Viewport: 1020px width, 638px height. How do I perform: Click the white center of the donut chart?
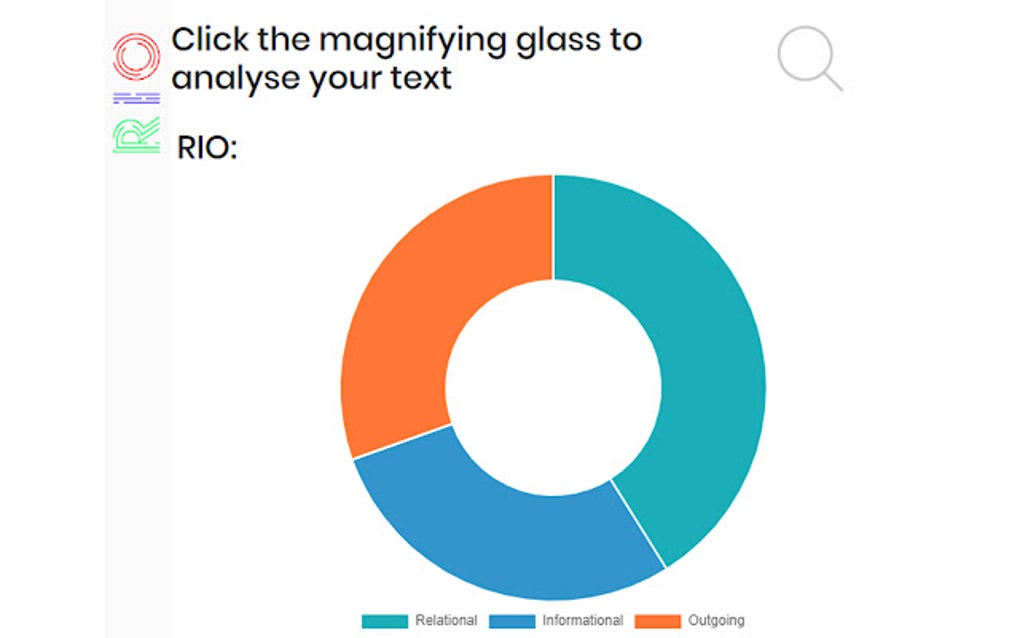(553, 386)
